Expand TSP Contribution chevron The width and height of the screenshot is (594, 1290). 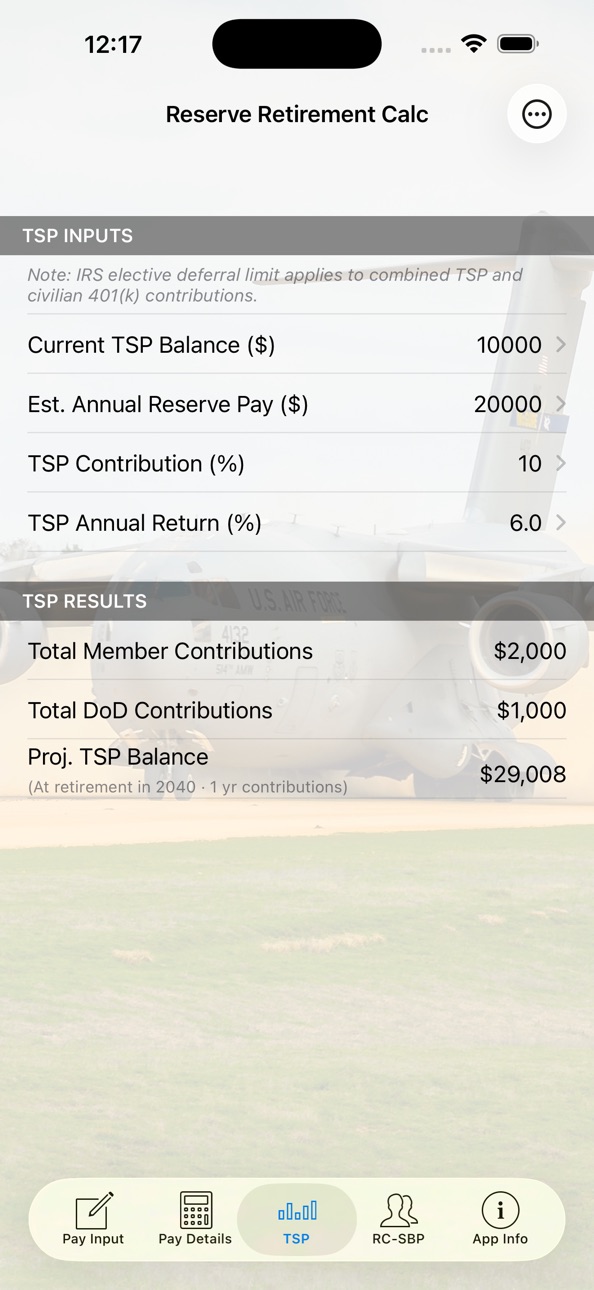[x=561, y=463]
